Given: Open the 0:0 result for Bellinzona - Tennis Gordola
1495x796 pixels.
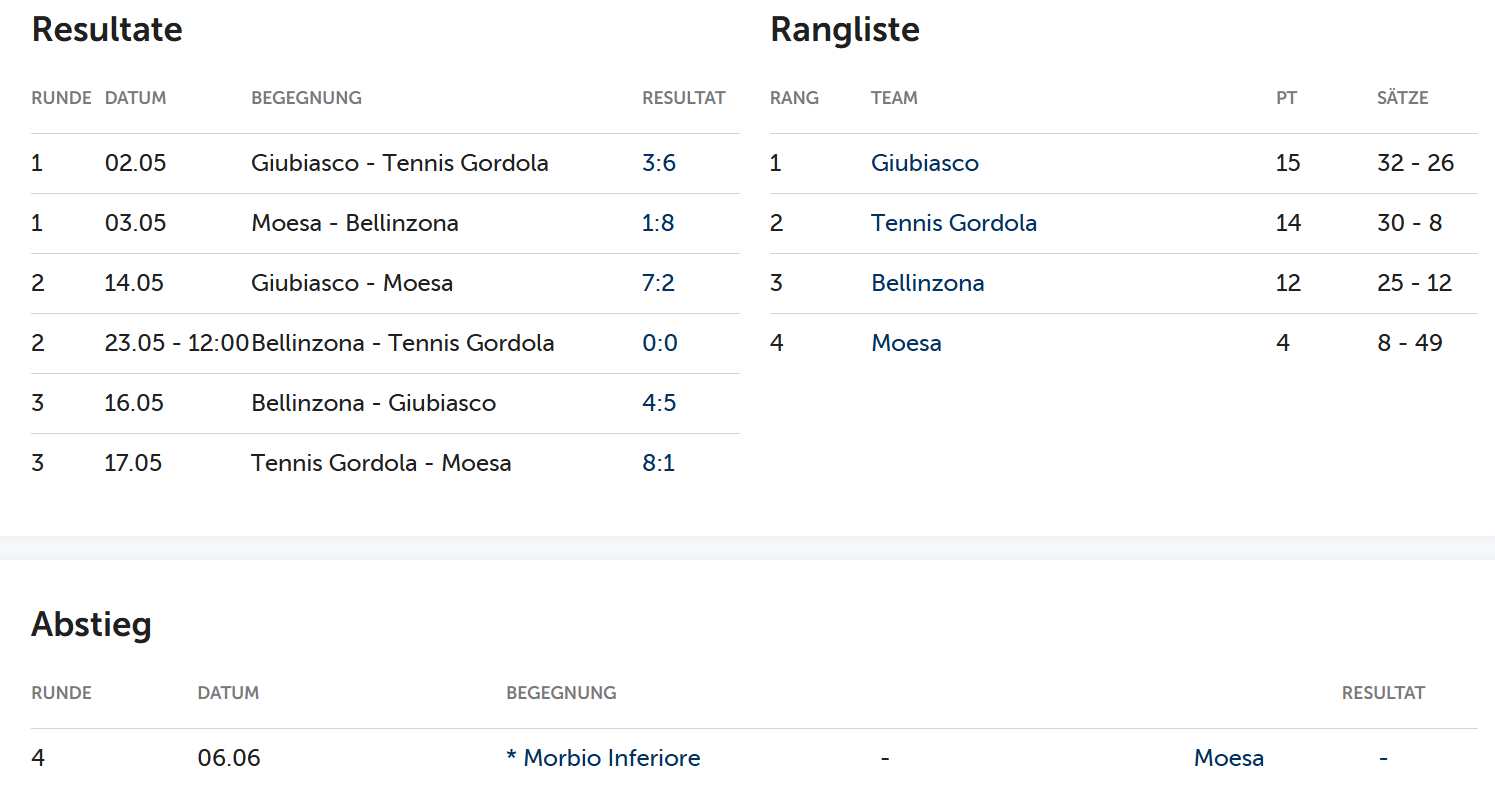Looking at the screenshot, I should (x=660, y=343).
